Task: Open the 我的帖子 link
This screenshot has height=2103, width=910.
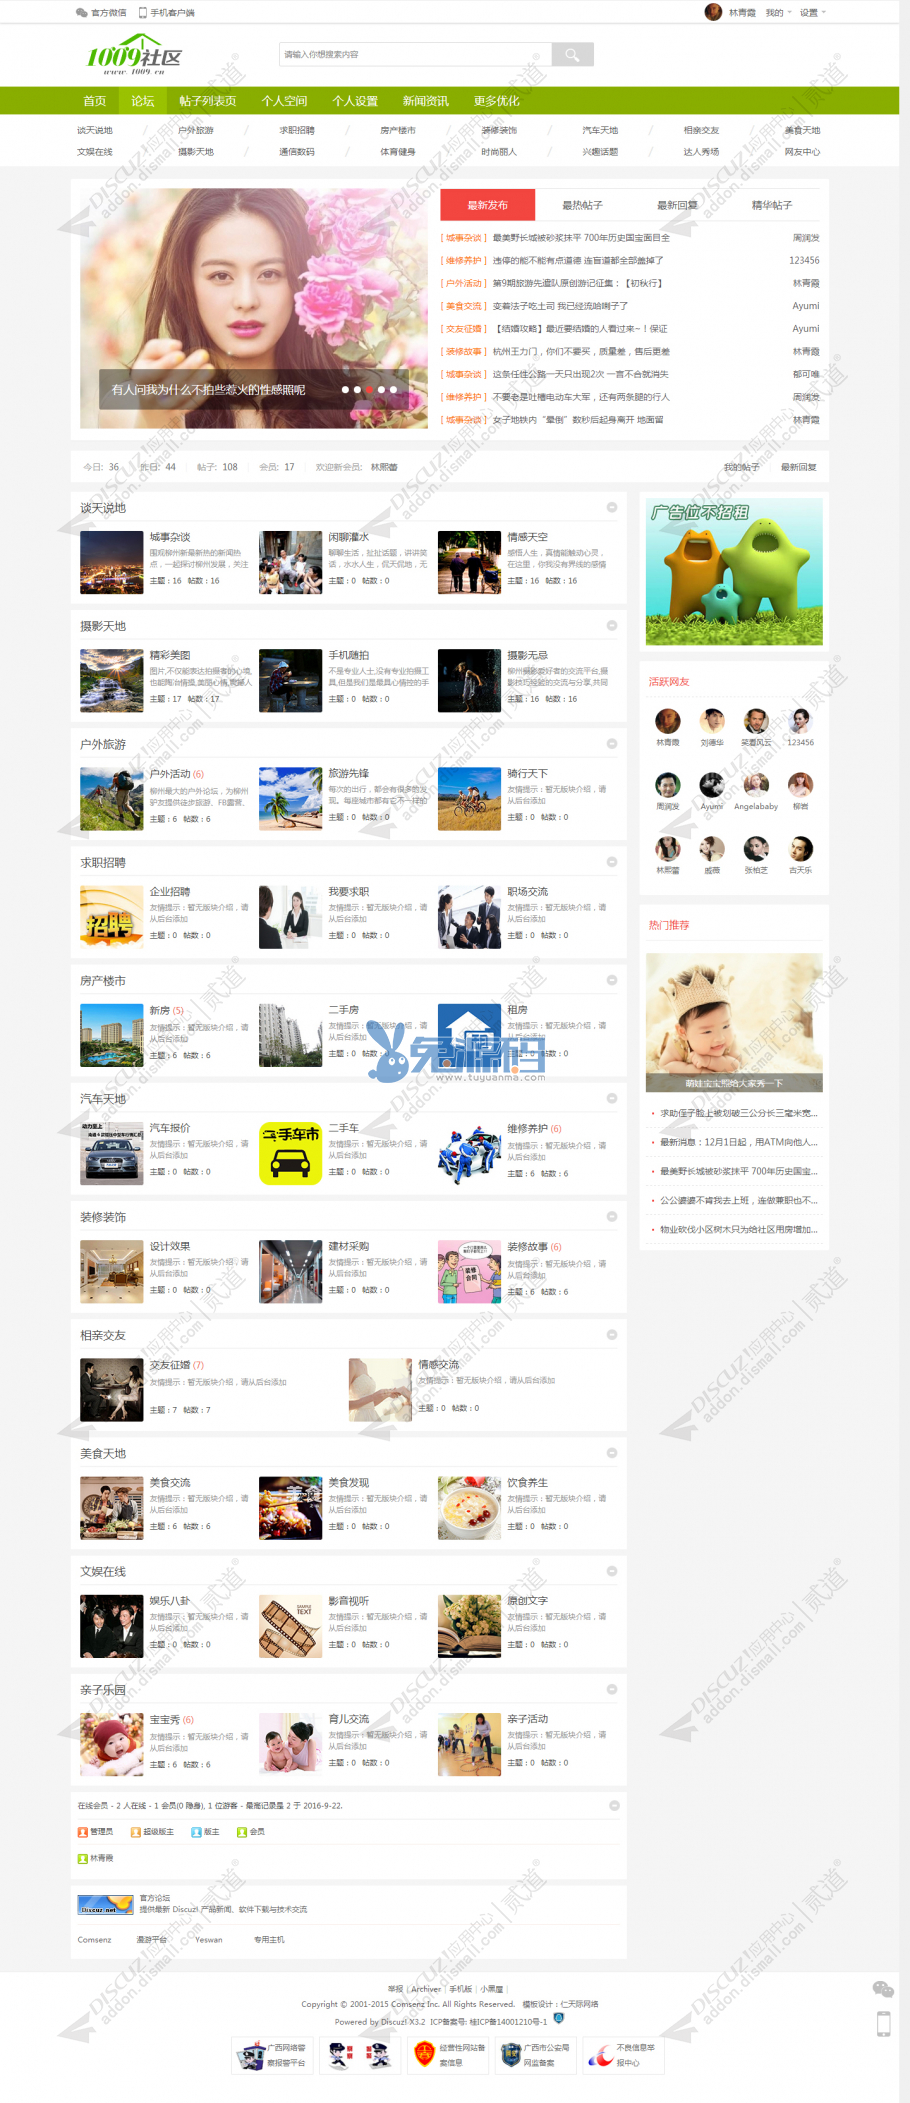Action: tap(742, 467)
